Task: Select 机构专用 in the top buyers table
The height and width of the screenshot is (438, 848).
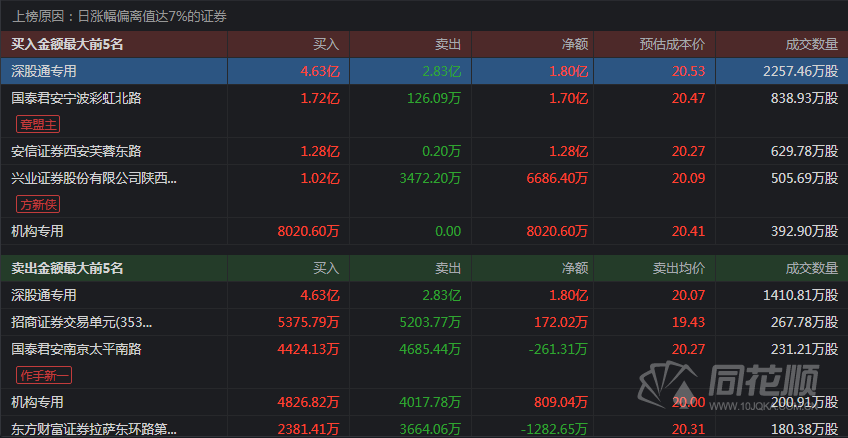Action: (37, 231)
